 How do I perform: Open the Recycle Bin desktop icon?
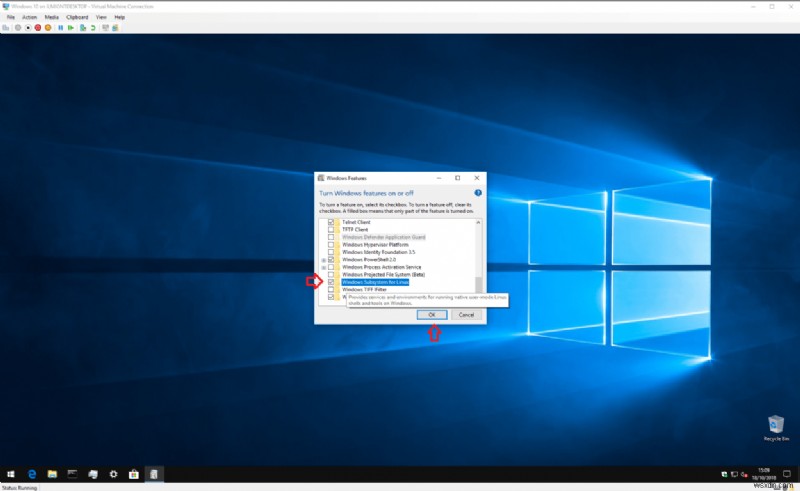point(776,428)
